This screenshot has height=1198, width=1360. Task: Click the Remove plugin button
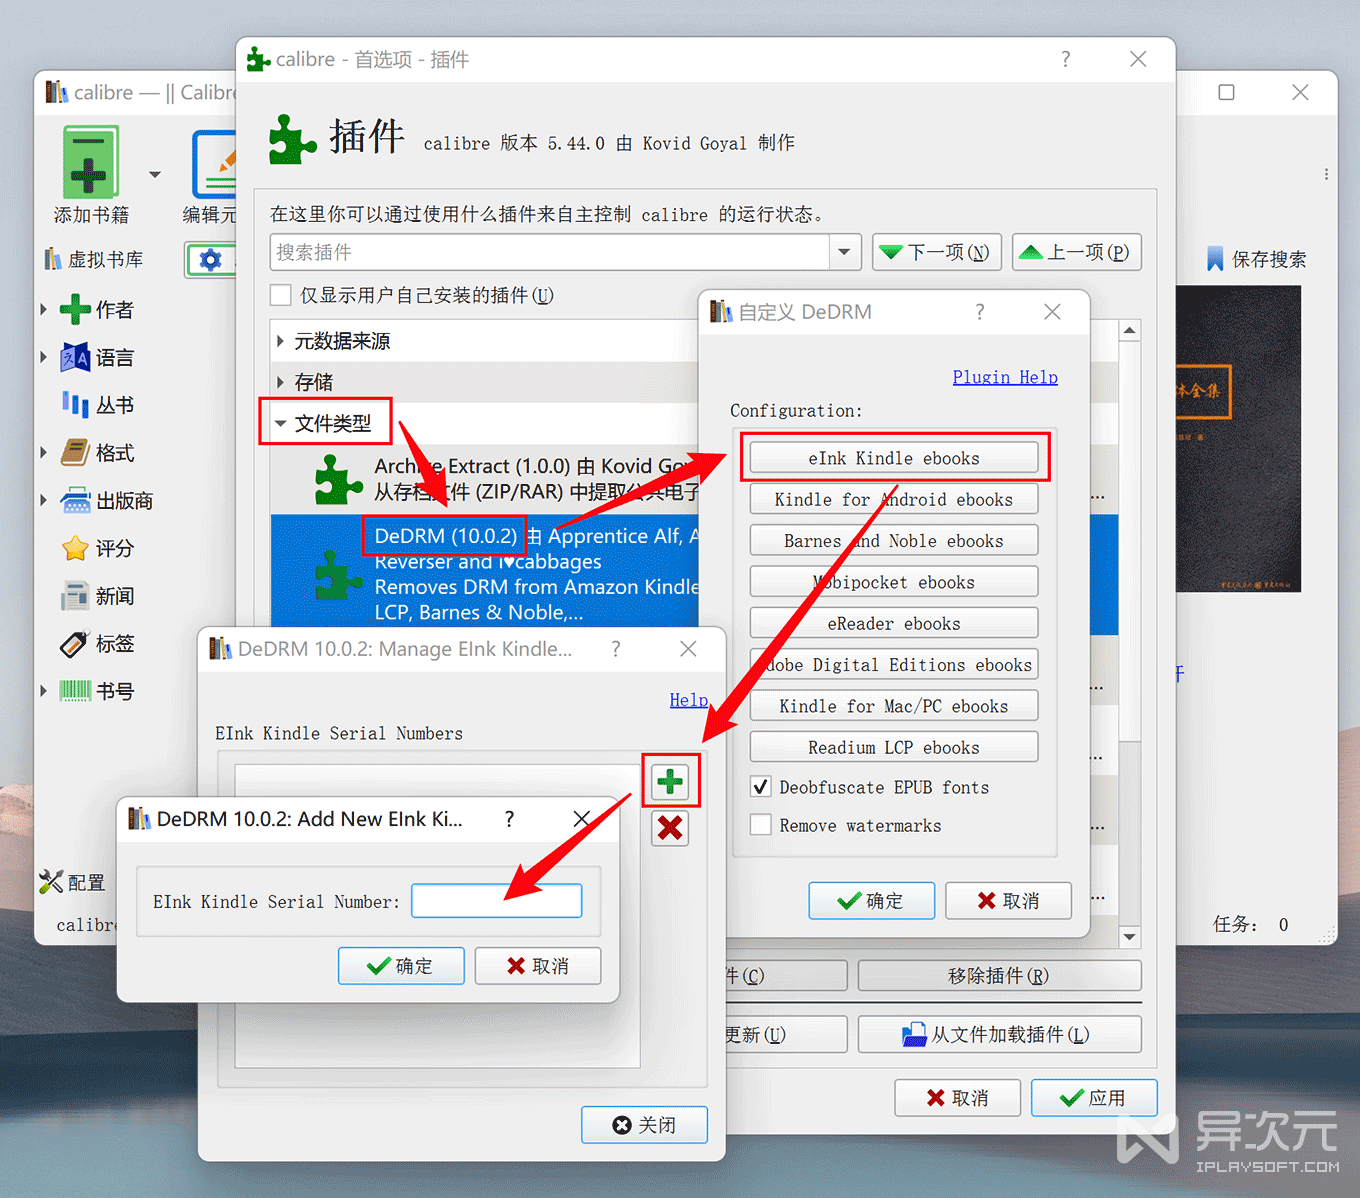[x=999, y=976]
